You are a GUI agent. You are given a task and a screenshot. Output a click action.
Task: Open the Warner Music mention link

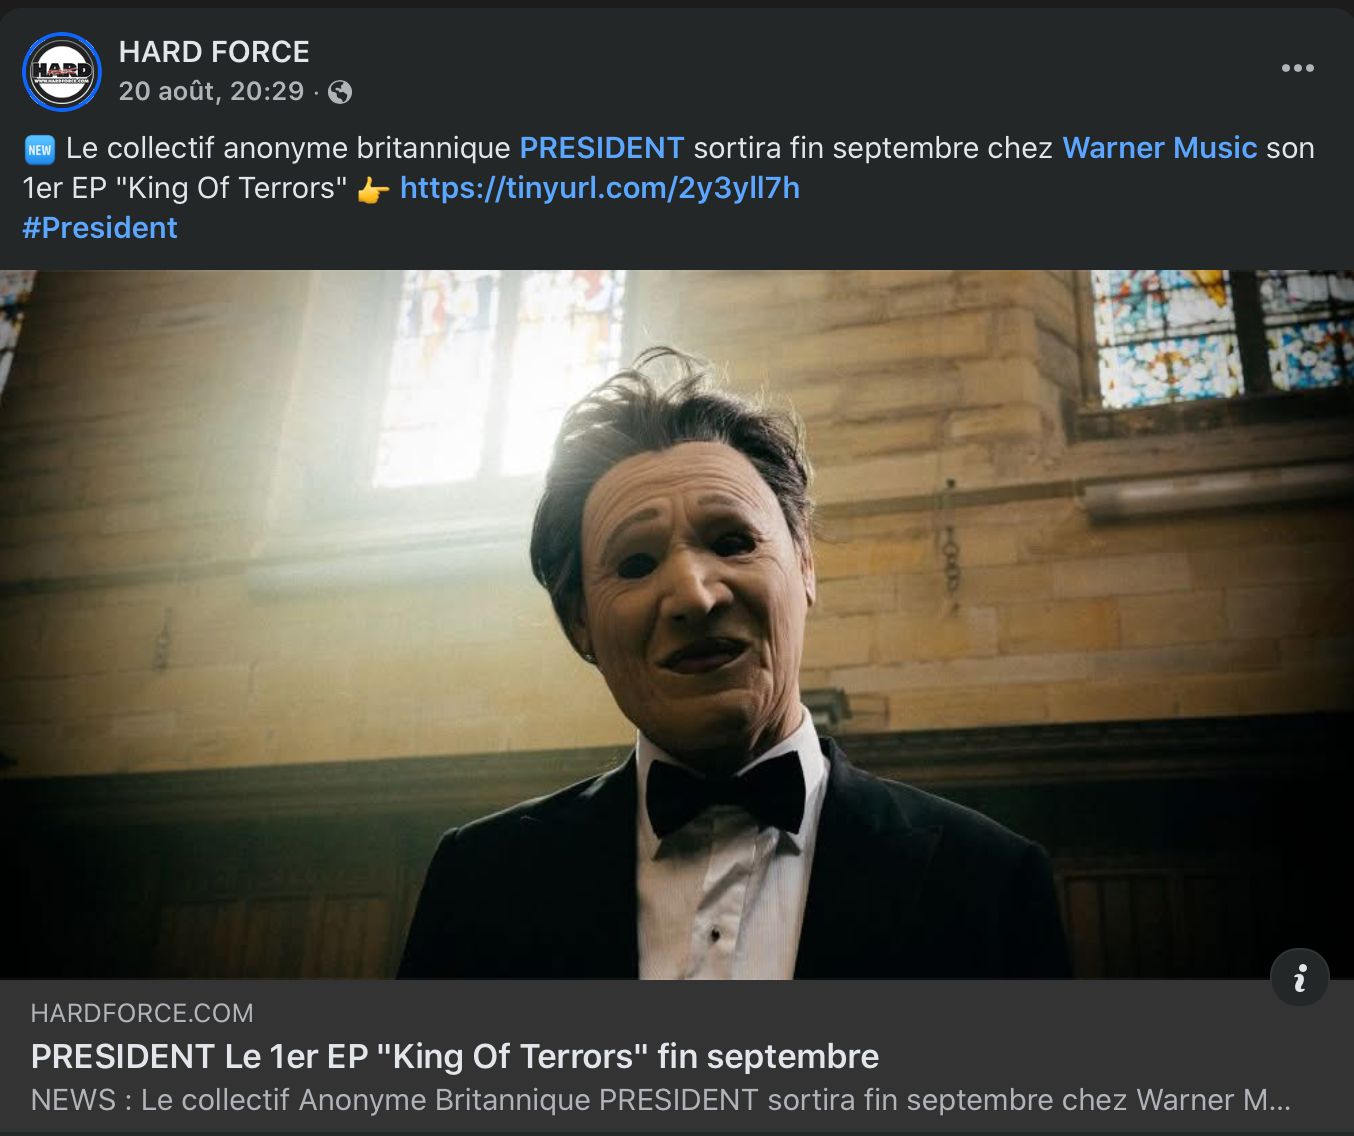click(x=1159, y=148)
